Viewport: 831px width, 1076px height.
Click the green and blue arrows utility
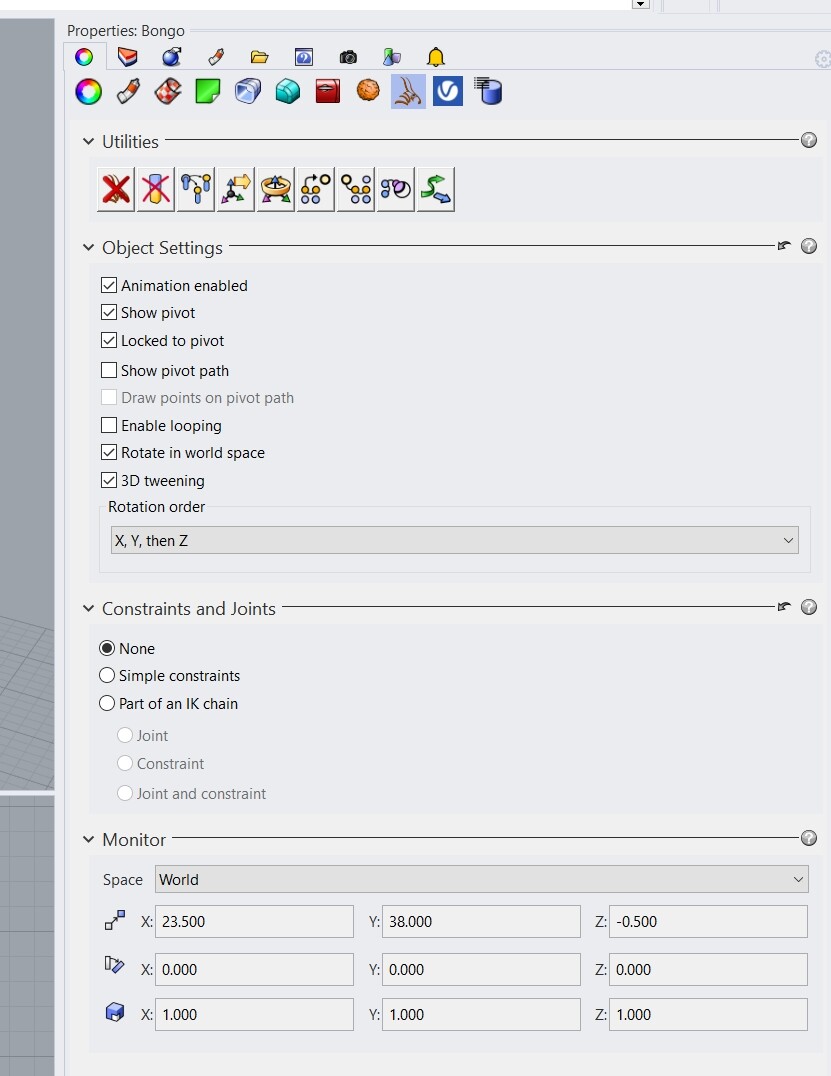[x=436, y=189]
